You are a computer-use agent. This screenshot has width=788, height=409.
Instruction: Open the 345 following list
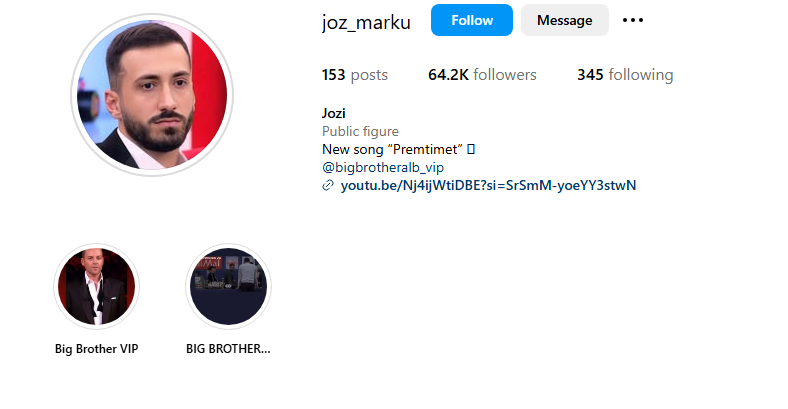(625, 75)
